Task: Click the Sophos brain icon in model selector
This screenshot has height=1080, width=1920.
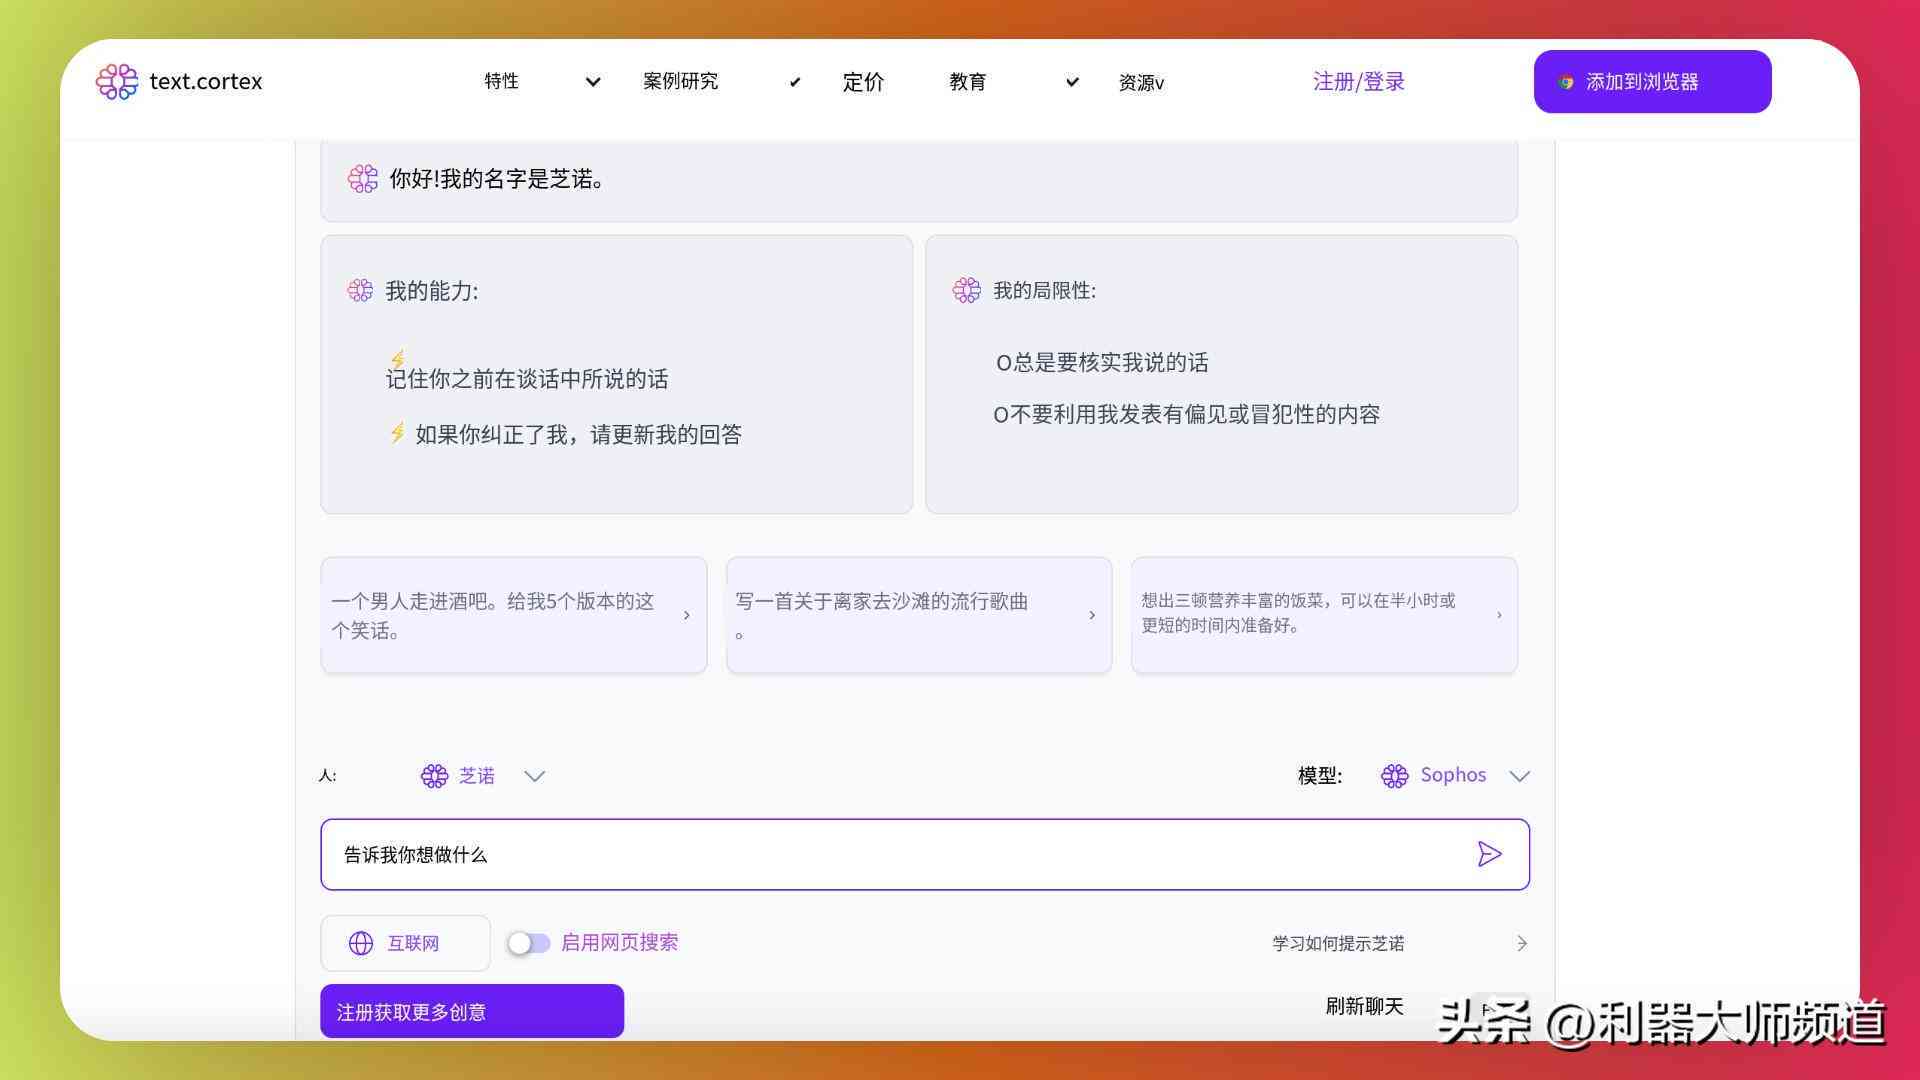Action: click(1393, 775)
